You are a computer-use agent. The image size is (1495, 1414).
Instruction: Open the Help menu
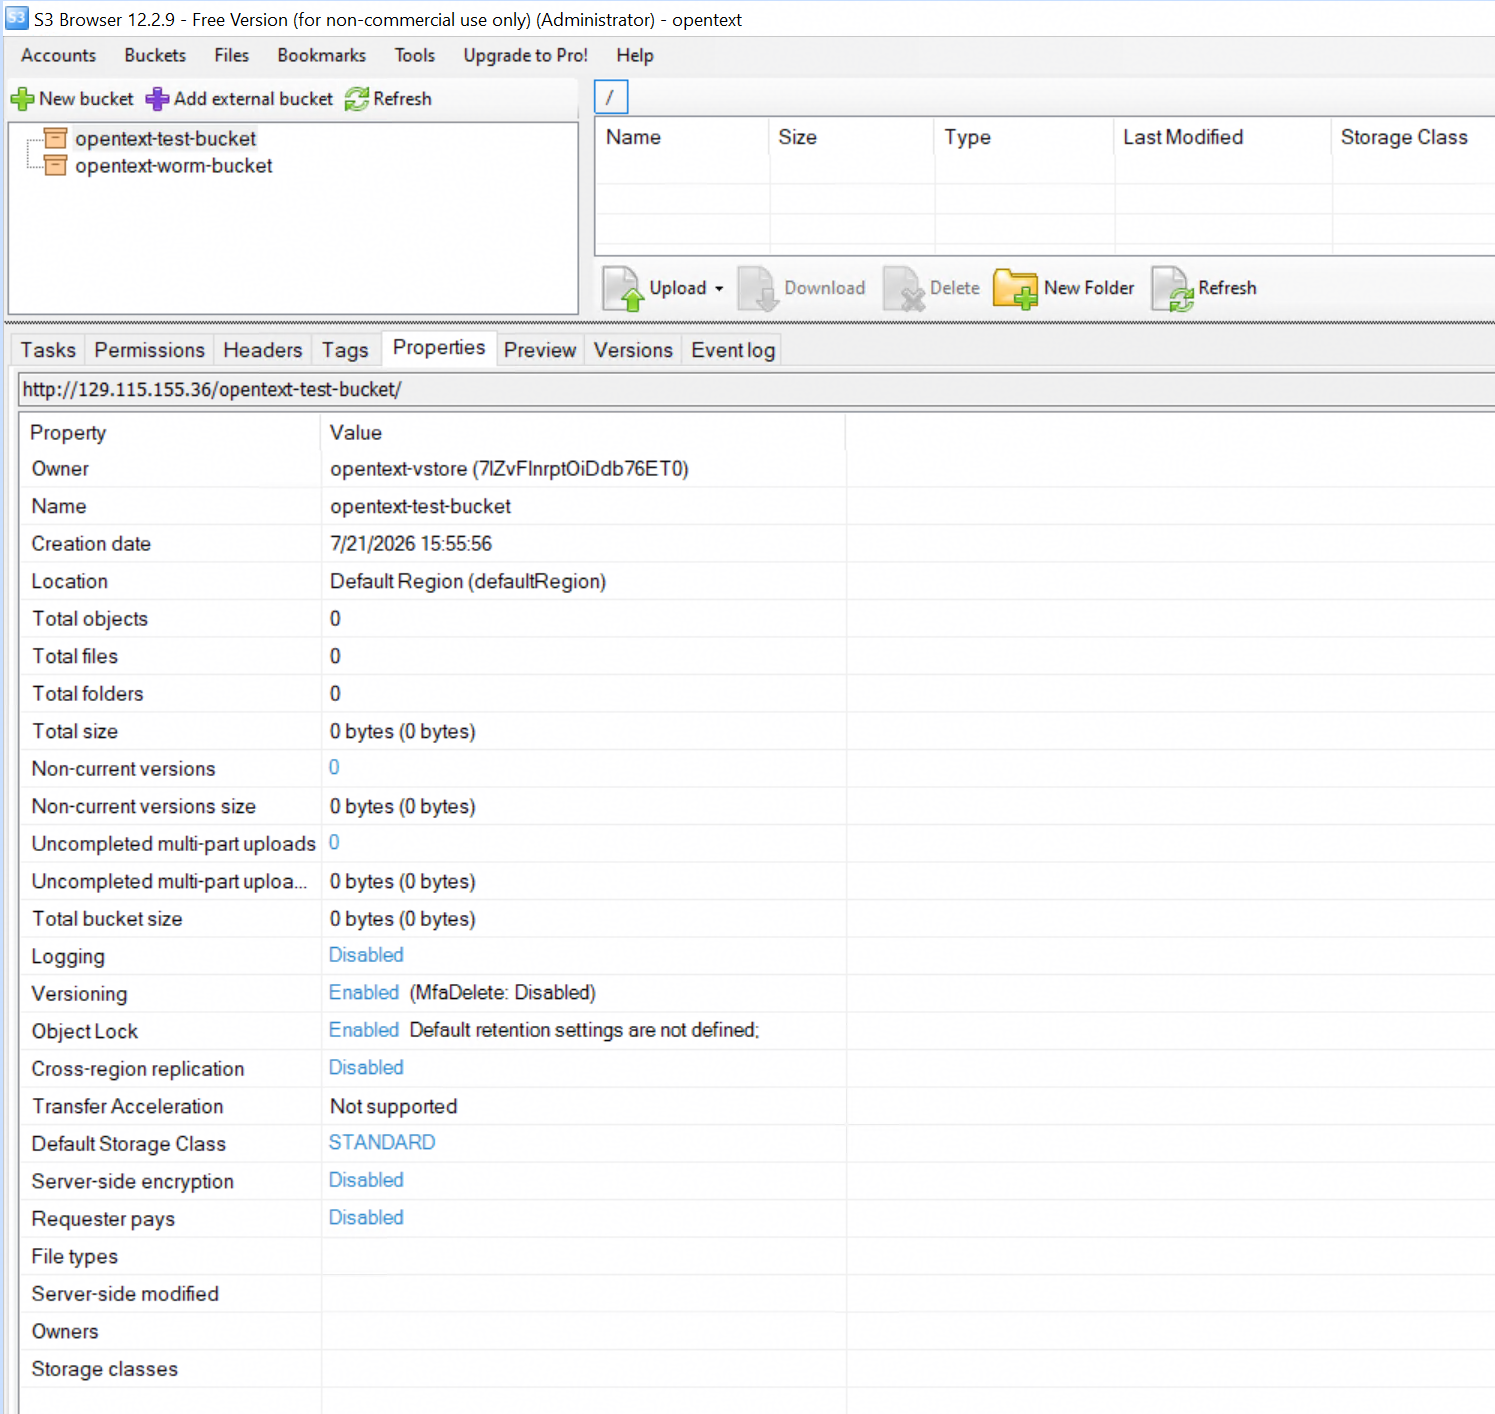tap(635, 55)
